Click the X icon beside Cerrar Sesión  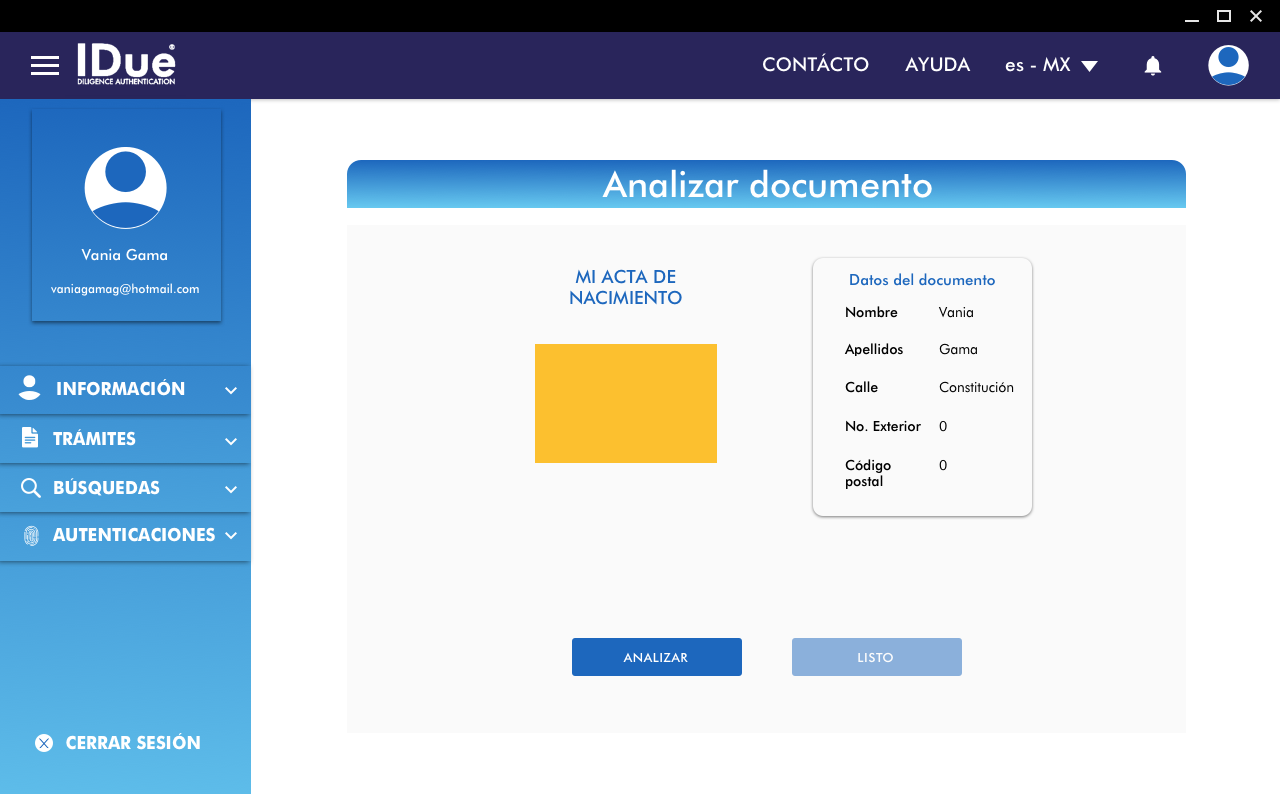(x=44, y=743)
